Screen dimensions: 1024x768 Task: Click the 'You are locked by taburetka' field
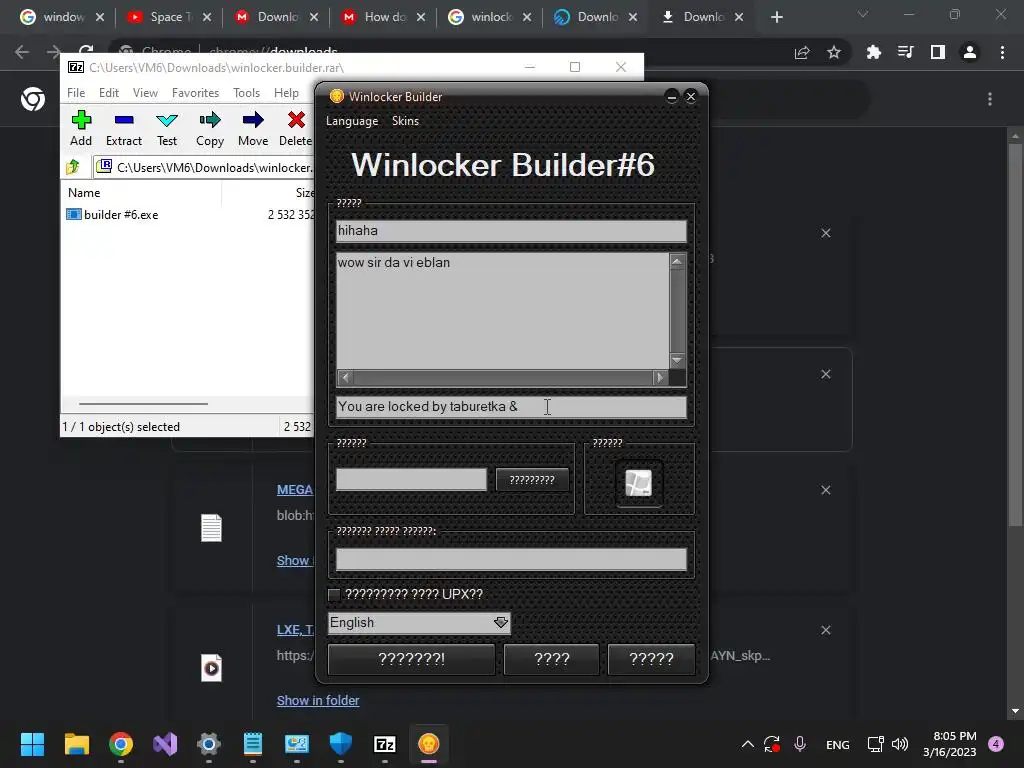pyautogui.click(x=511, y=407)
